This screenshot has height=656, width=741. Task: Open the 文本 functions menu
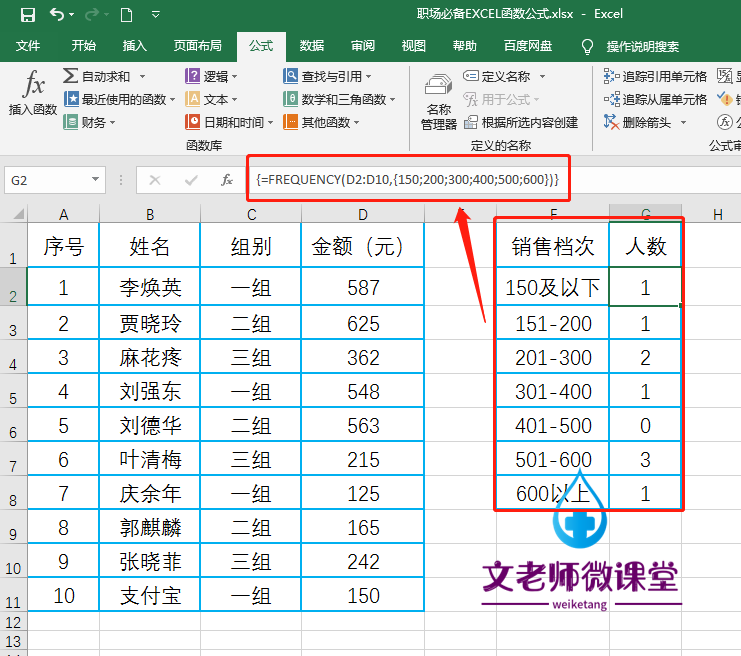pyautogui.click(x=211, y=99)
